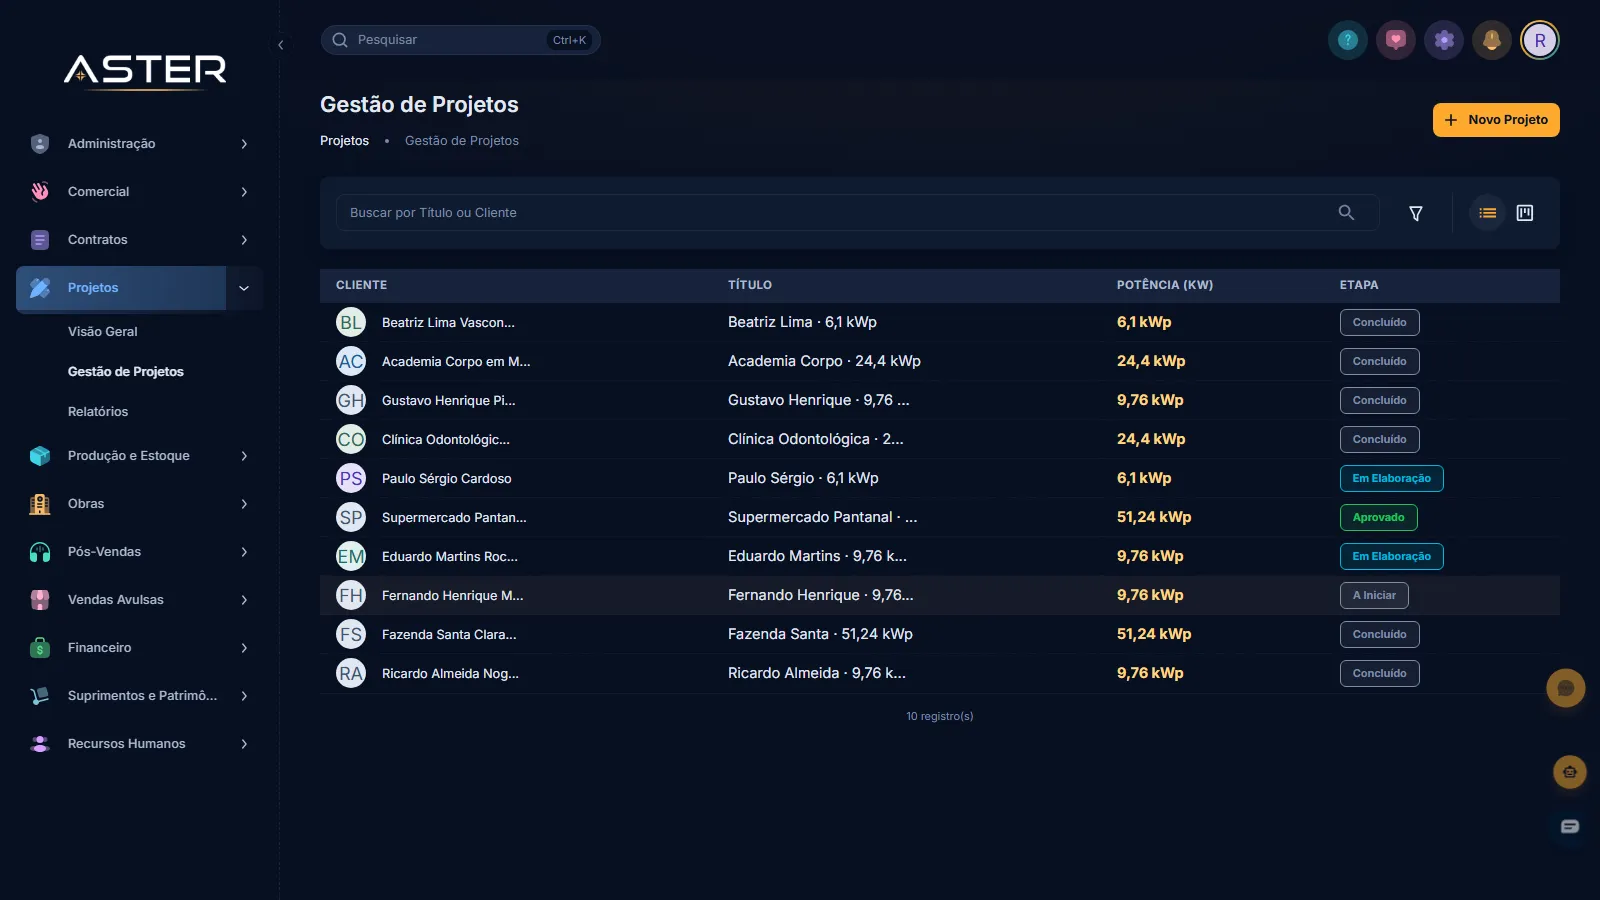Viewport: 1600px width, 900px height.
Task: Click Em Elaboração badge for Eduardo Martins
Action: click(x=1391, y=556)
